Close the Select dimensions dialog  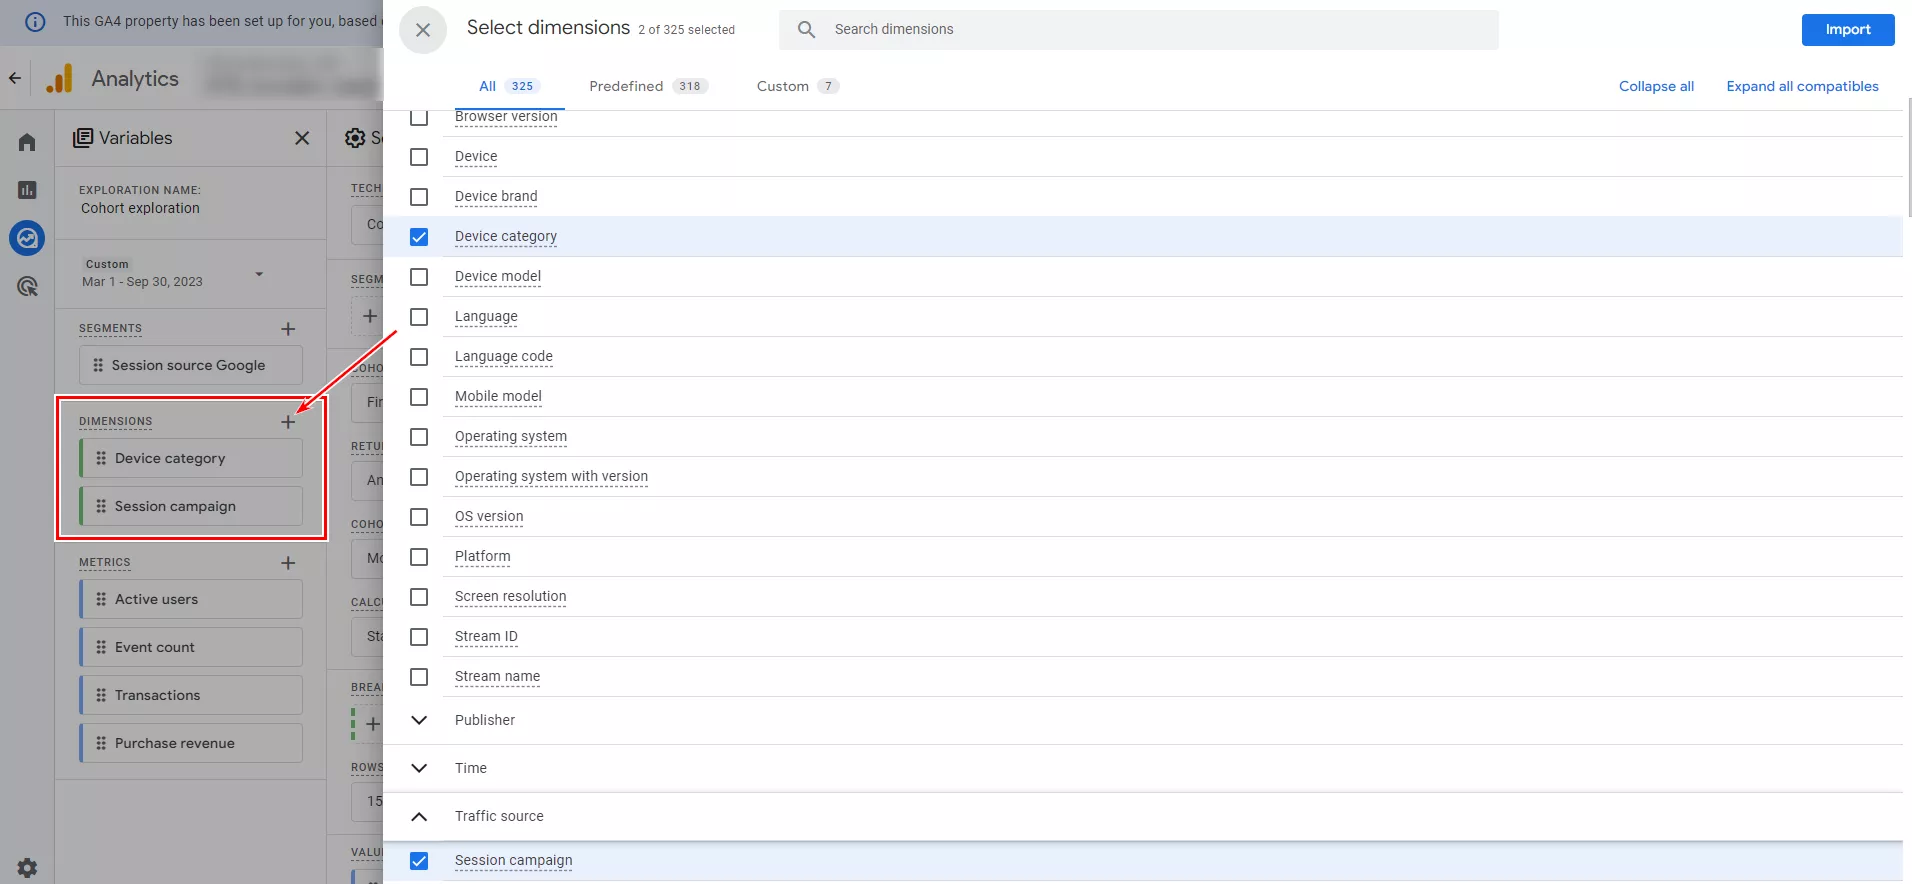point(423,30)
